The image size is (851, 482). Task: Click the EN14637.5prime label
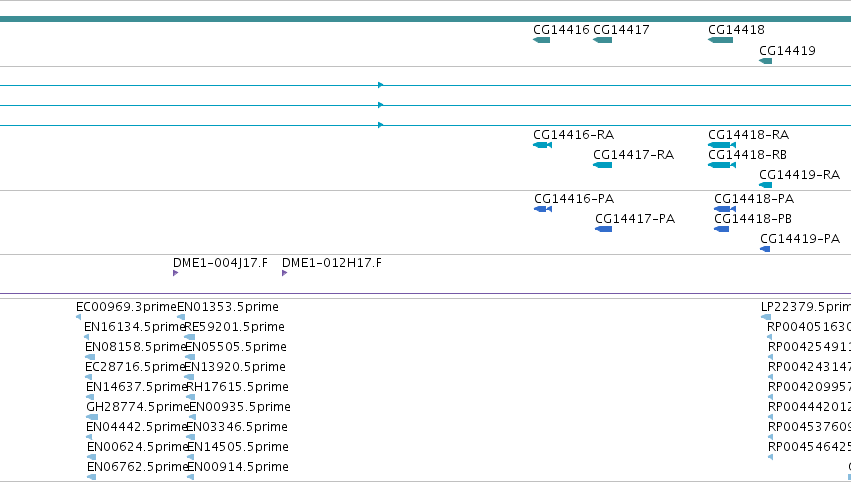pyautogui.click(x=137, y=387)
